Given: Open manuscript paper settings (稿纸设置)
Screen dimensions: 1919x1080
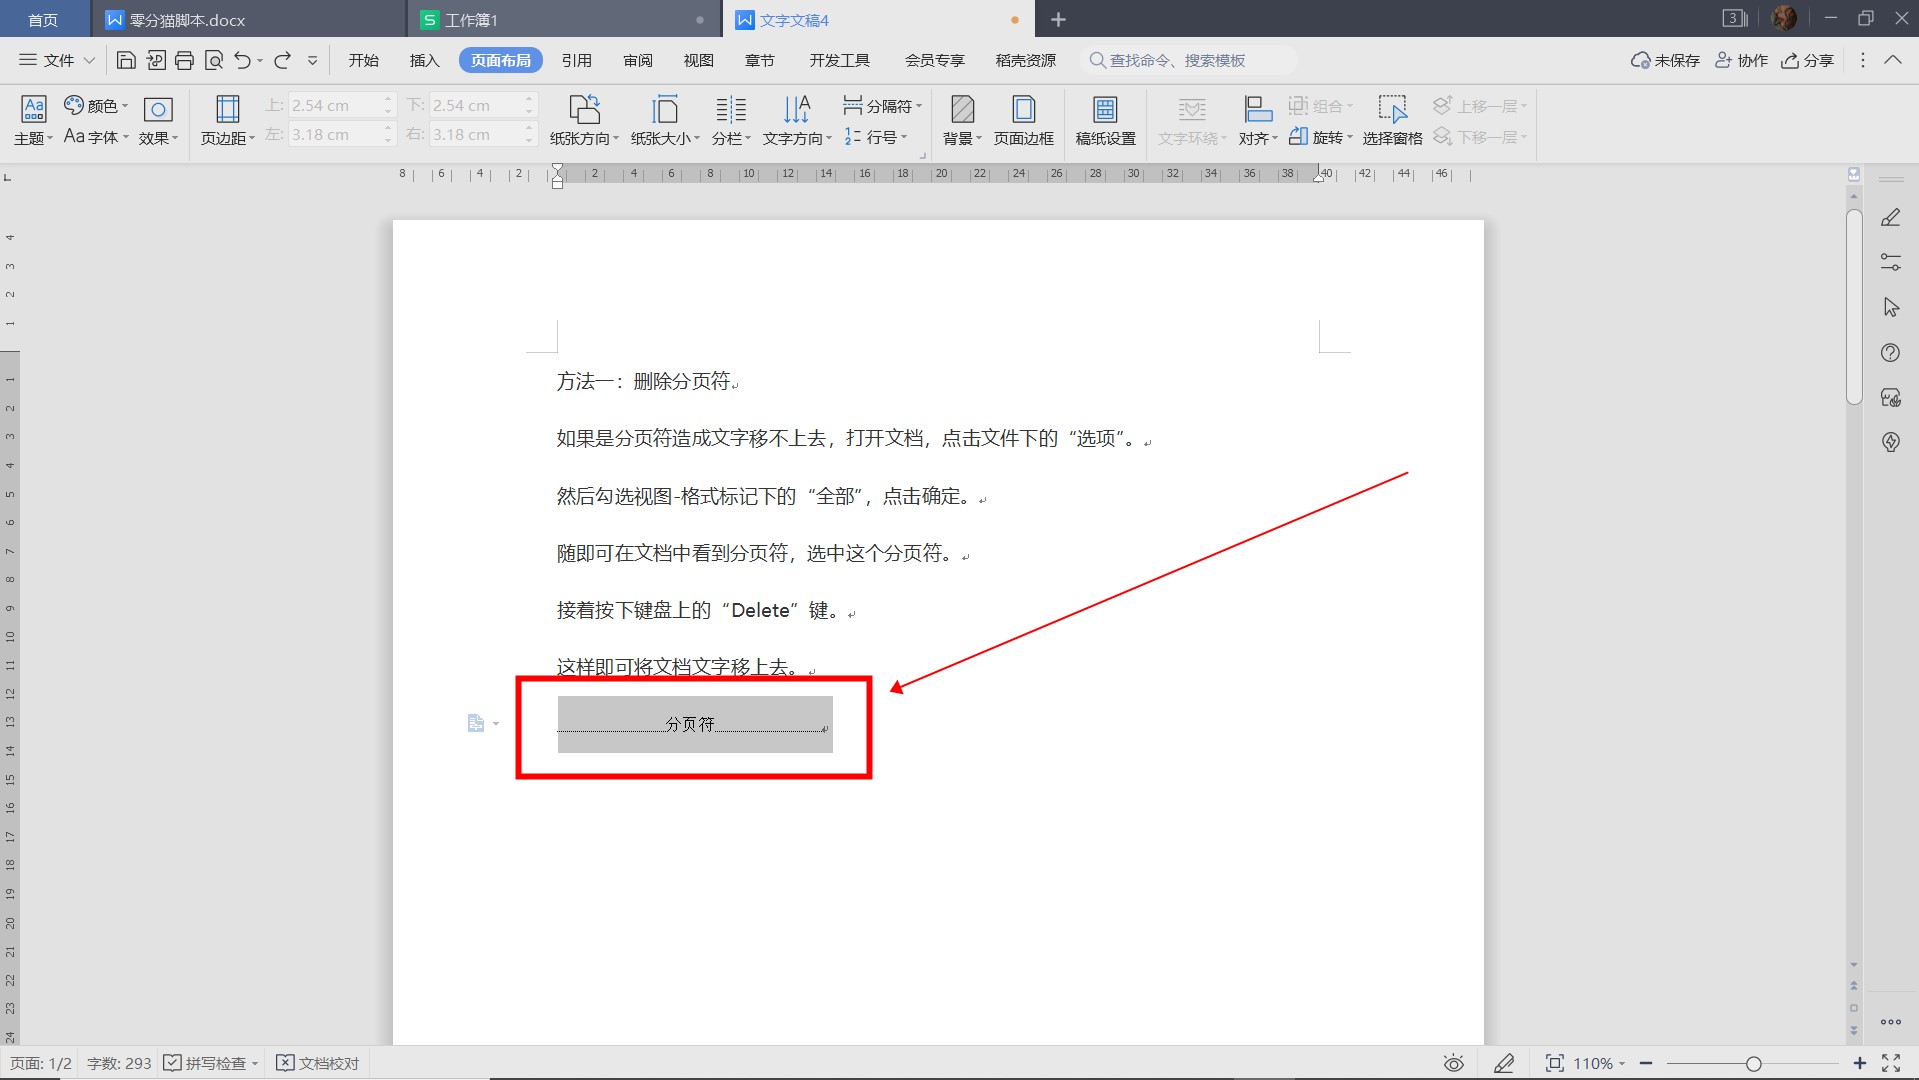Looking at the screenshot, I should tap(1105, 120).
